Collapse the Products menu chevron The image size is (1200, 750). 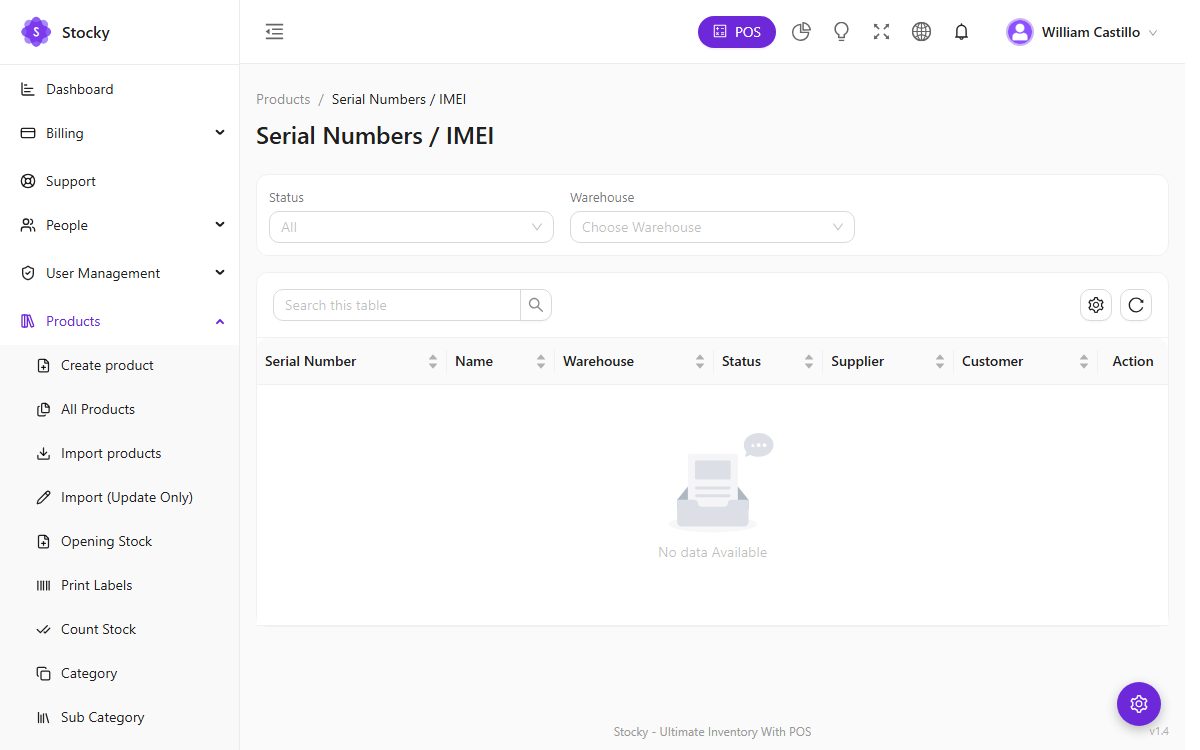point(220,321)
